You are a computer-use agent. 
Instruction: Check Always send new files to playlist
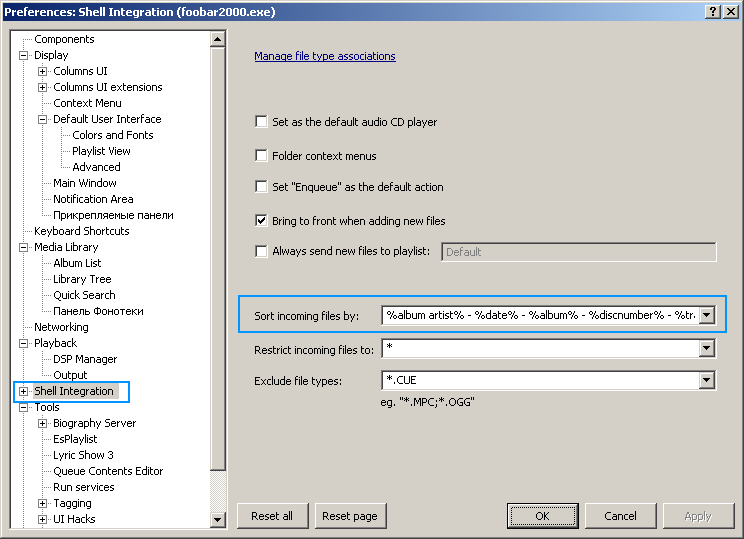[261, 251]
